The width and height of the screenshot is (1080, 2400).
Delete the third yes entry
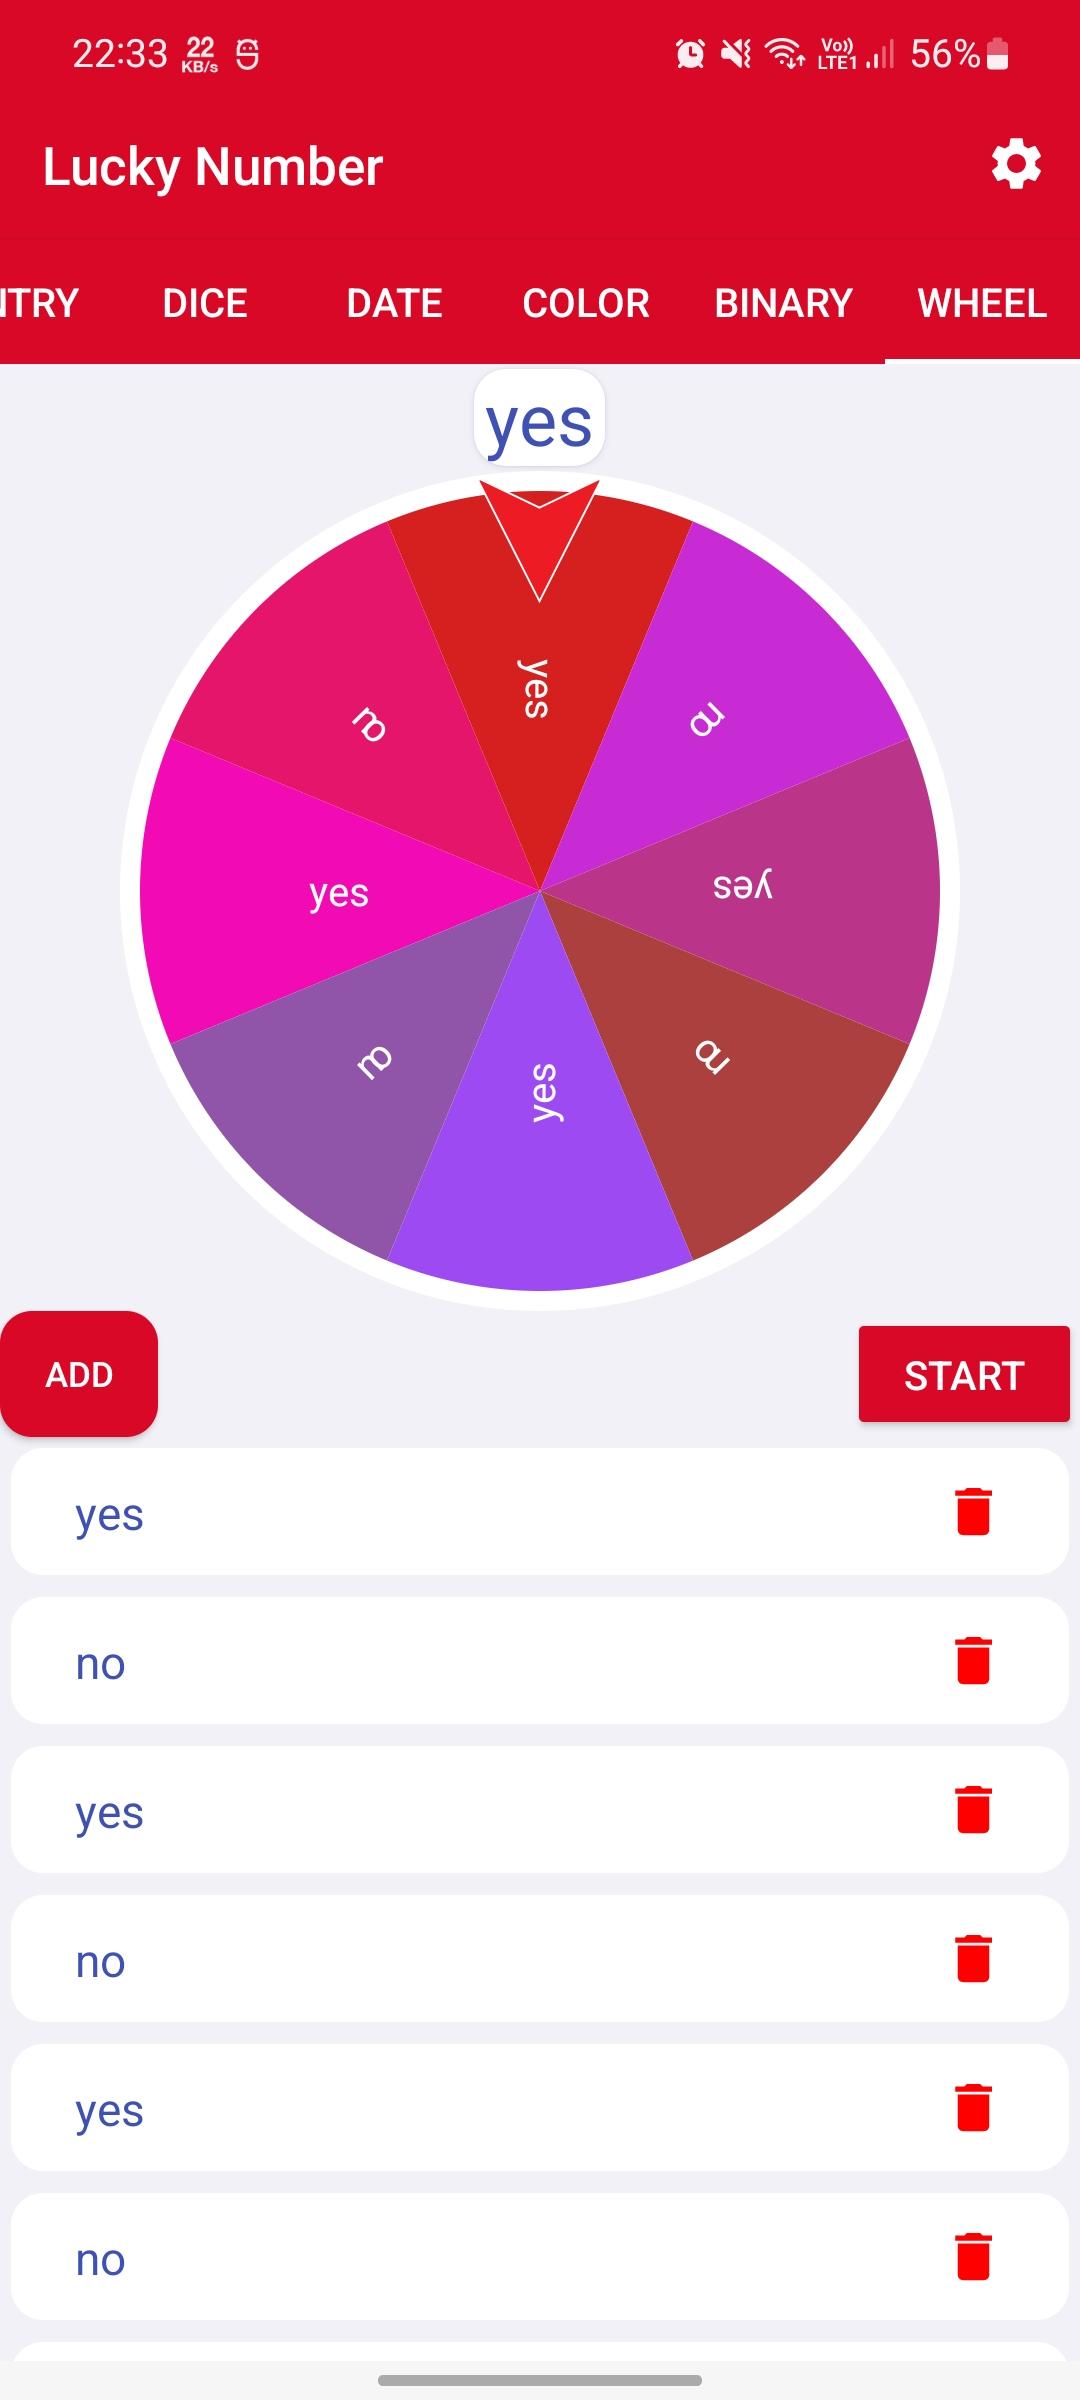coord(973,2107)
